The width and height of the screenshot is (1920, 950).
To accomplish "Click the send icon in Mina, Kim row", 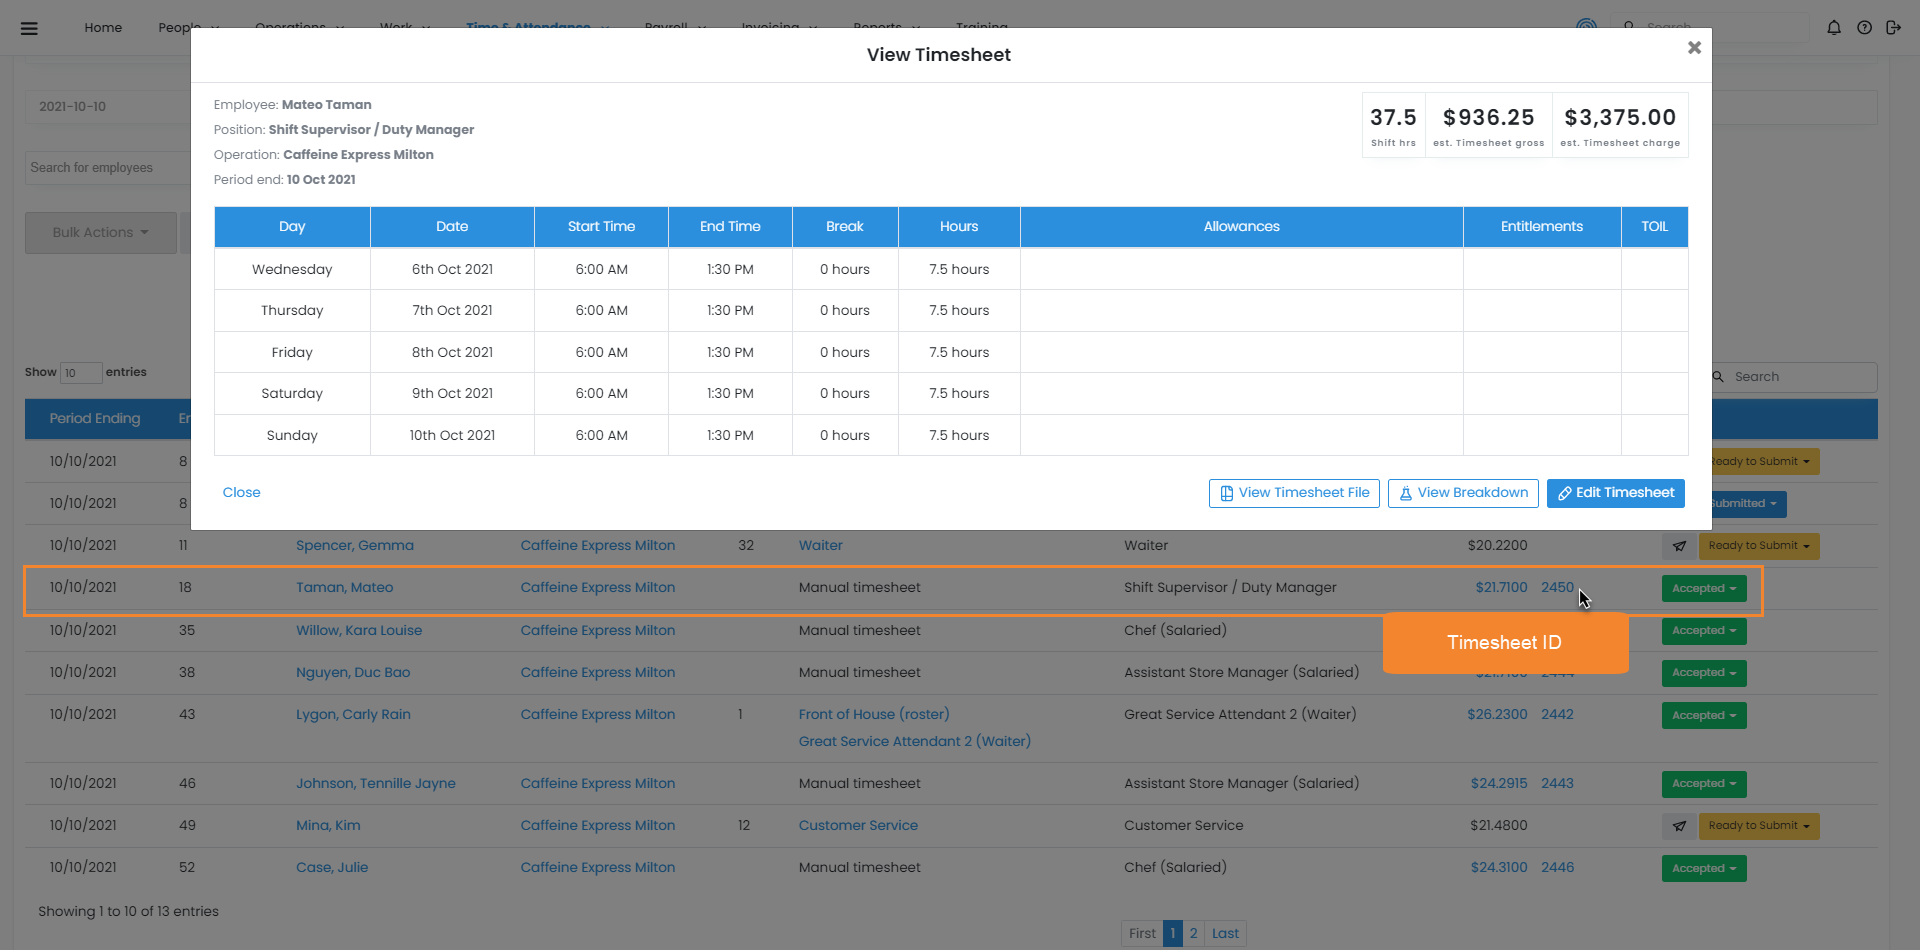I will pyautogui.click(x=1679, y=826).
